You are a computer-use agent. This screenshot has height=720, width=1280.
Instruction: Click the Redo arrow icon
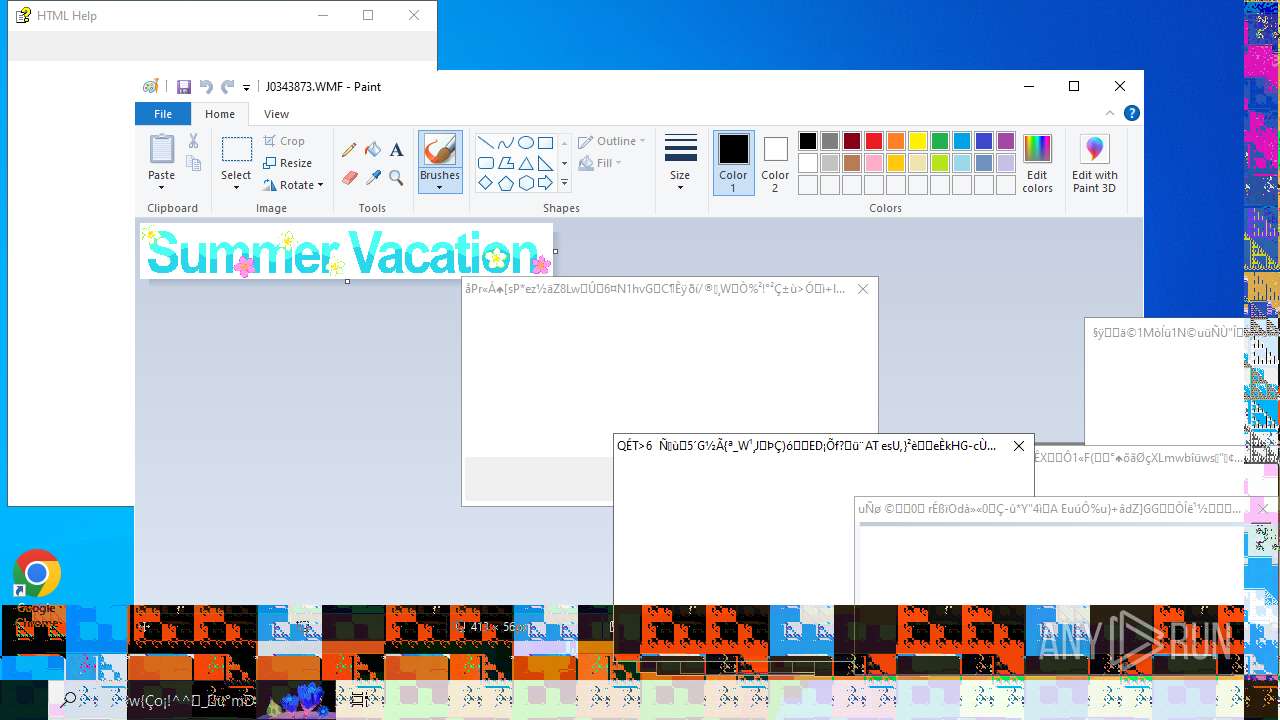pyautogui.click(x=228, y=87)
